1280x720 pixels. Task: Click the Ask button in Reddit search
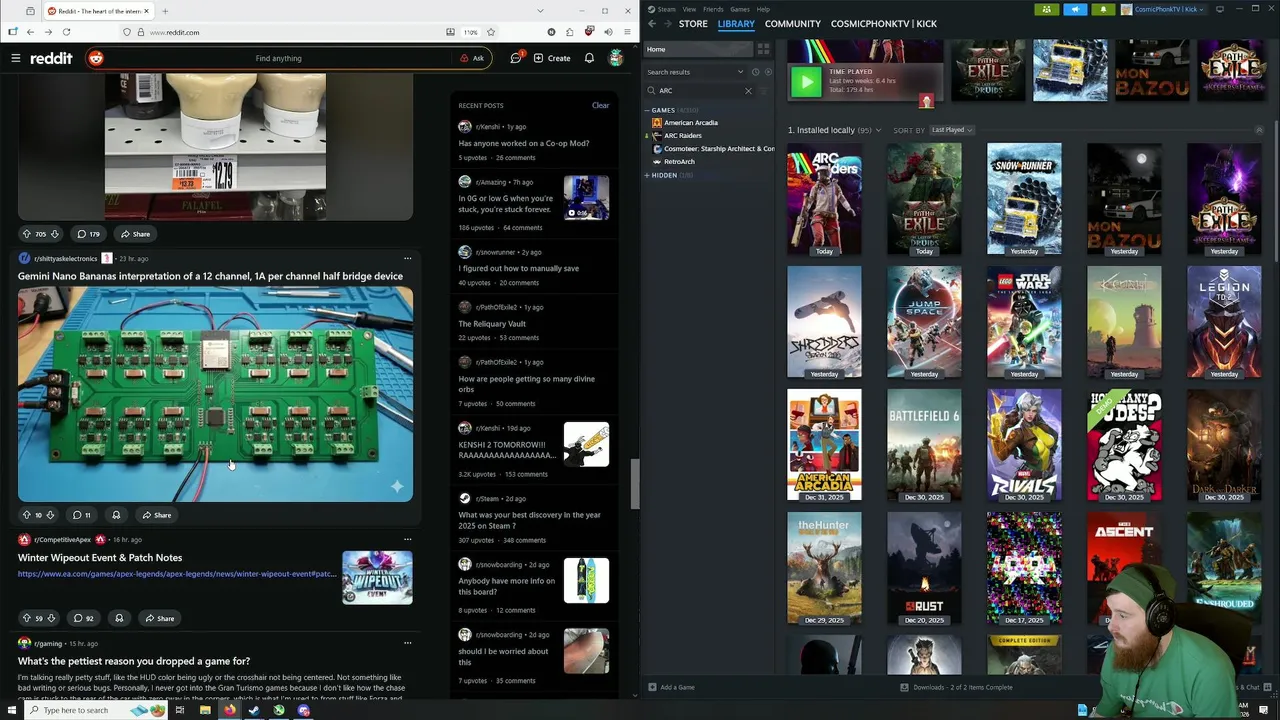point(472,58)
